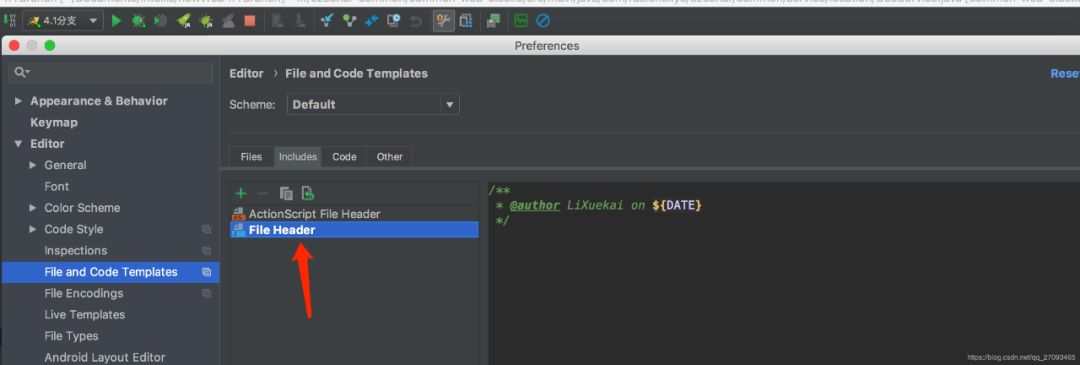Select Font in the settings tree
1080x365 pixels.
point(56,187)
